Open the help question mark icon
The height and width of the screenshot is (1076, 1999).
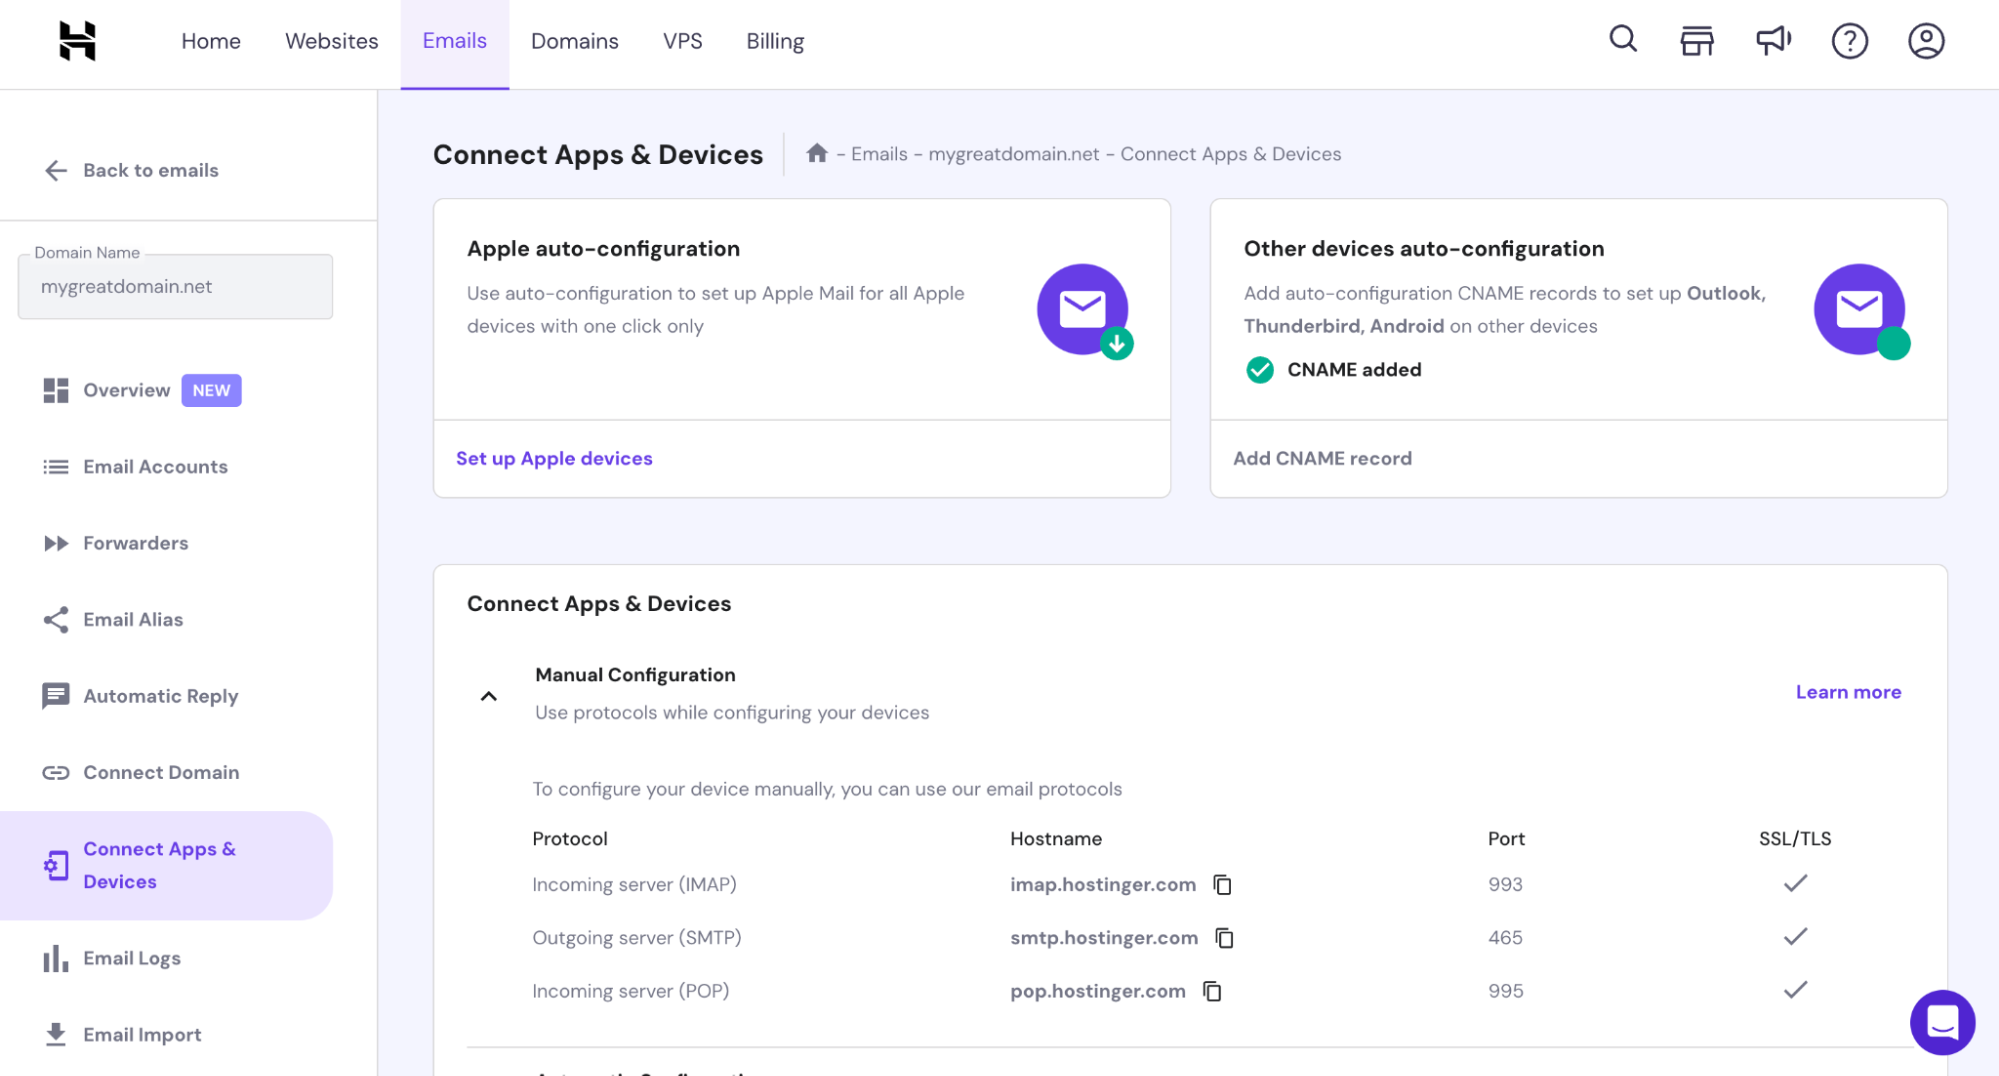pos(1849,40)
